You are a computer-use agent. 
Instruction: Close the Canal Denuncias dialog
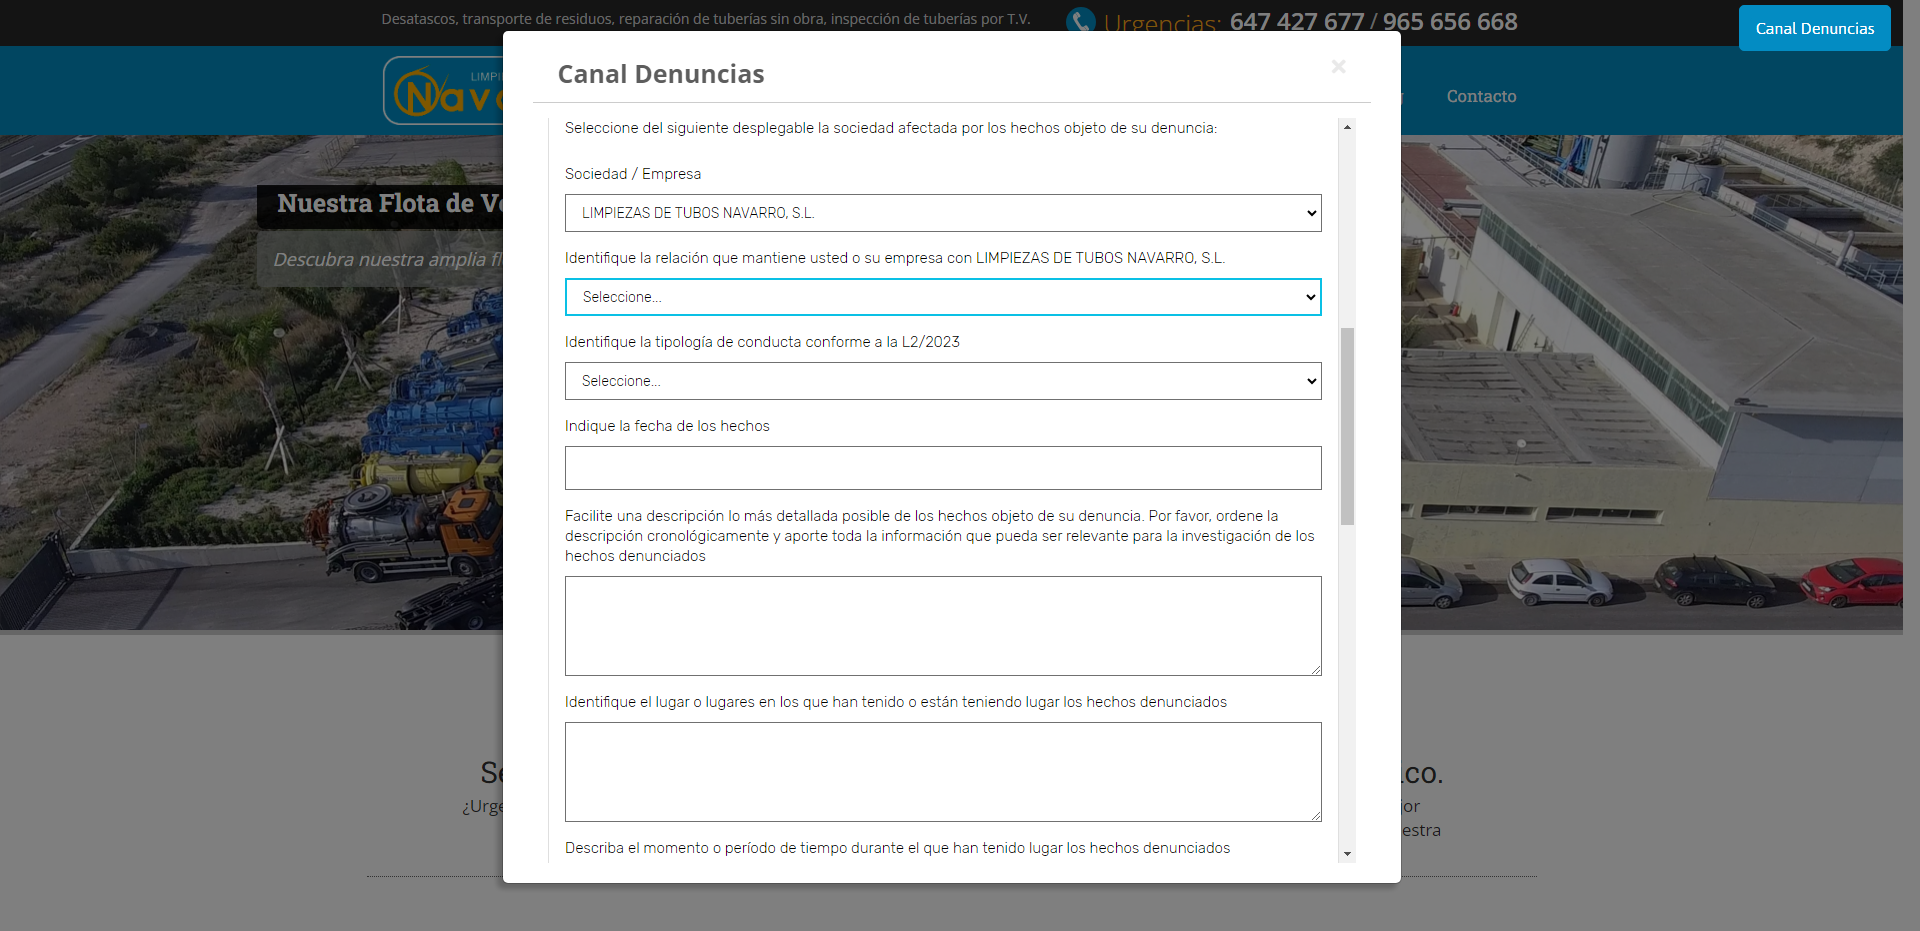[1338, 67]
